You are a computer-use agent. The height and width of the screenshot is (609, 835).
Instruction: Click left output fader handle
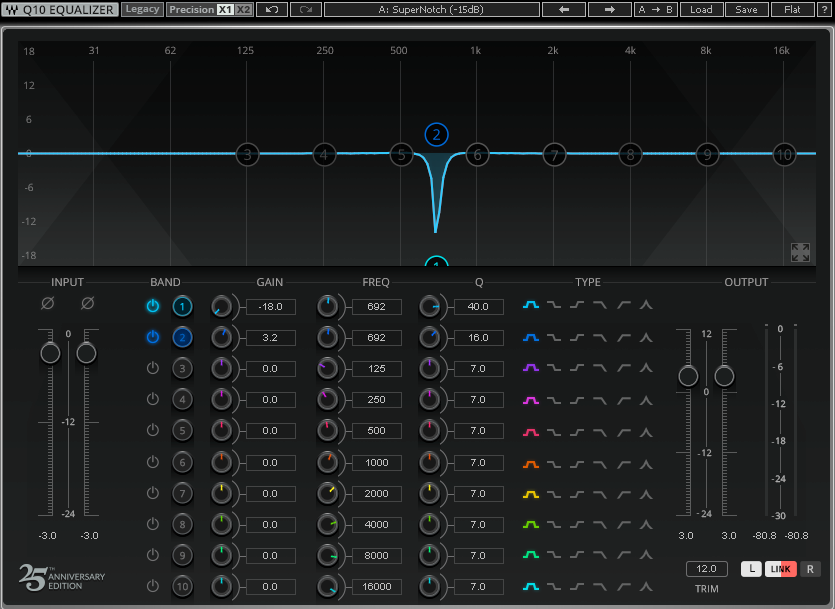[688, 376]
